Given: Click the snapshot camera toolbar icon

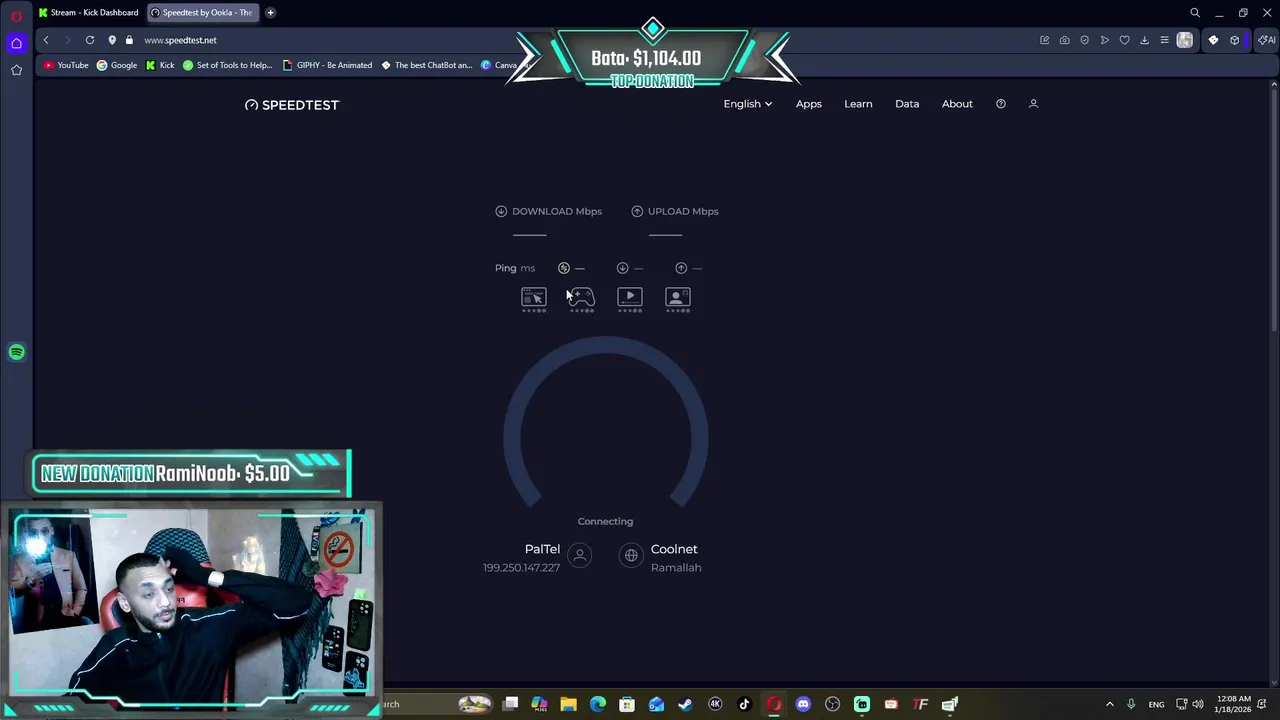Looking at the screenshot, I should (x=1064, y=40).
